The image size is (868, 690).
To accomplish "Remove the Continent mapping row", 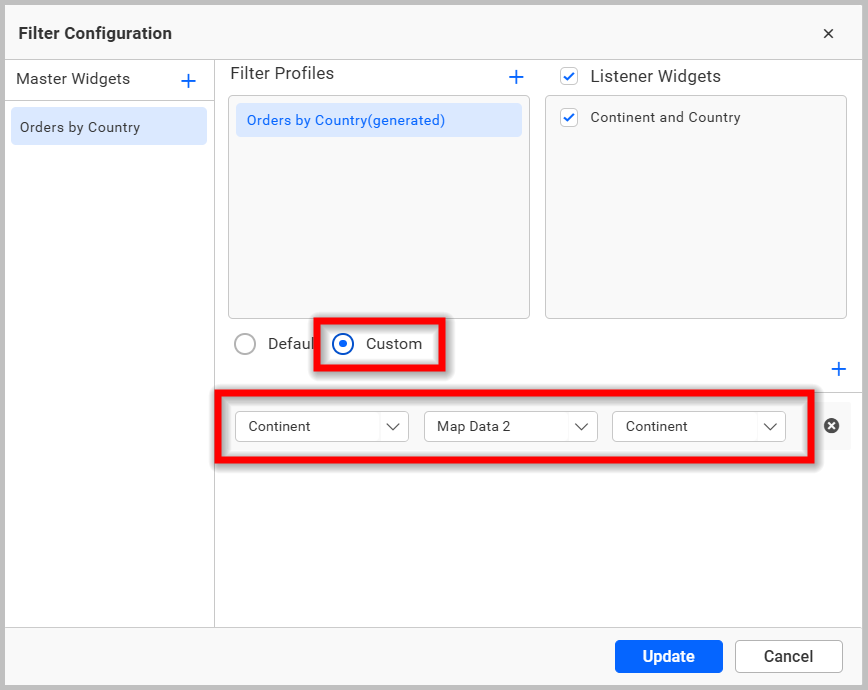I will 831,426.
